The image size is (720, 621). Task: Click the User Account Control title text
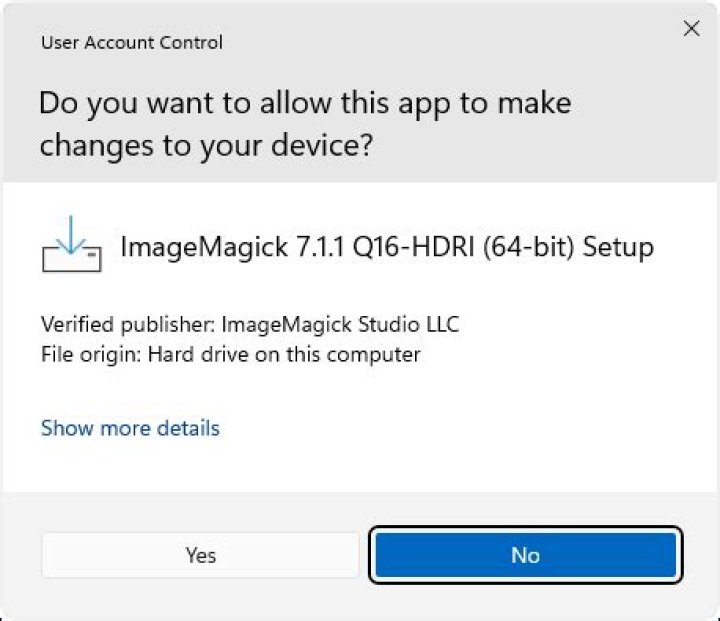[132, 42]
